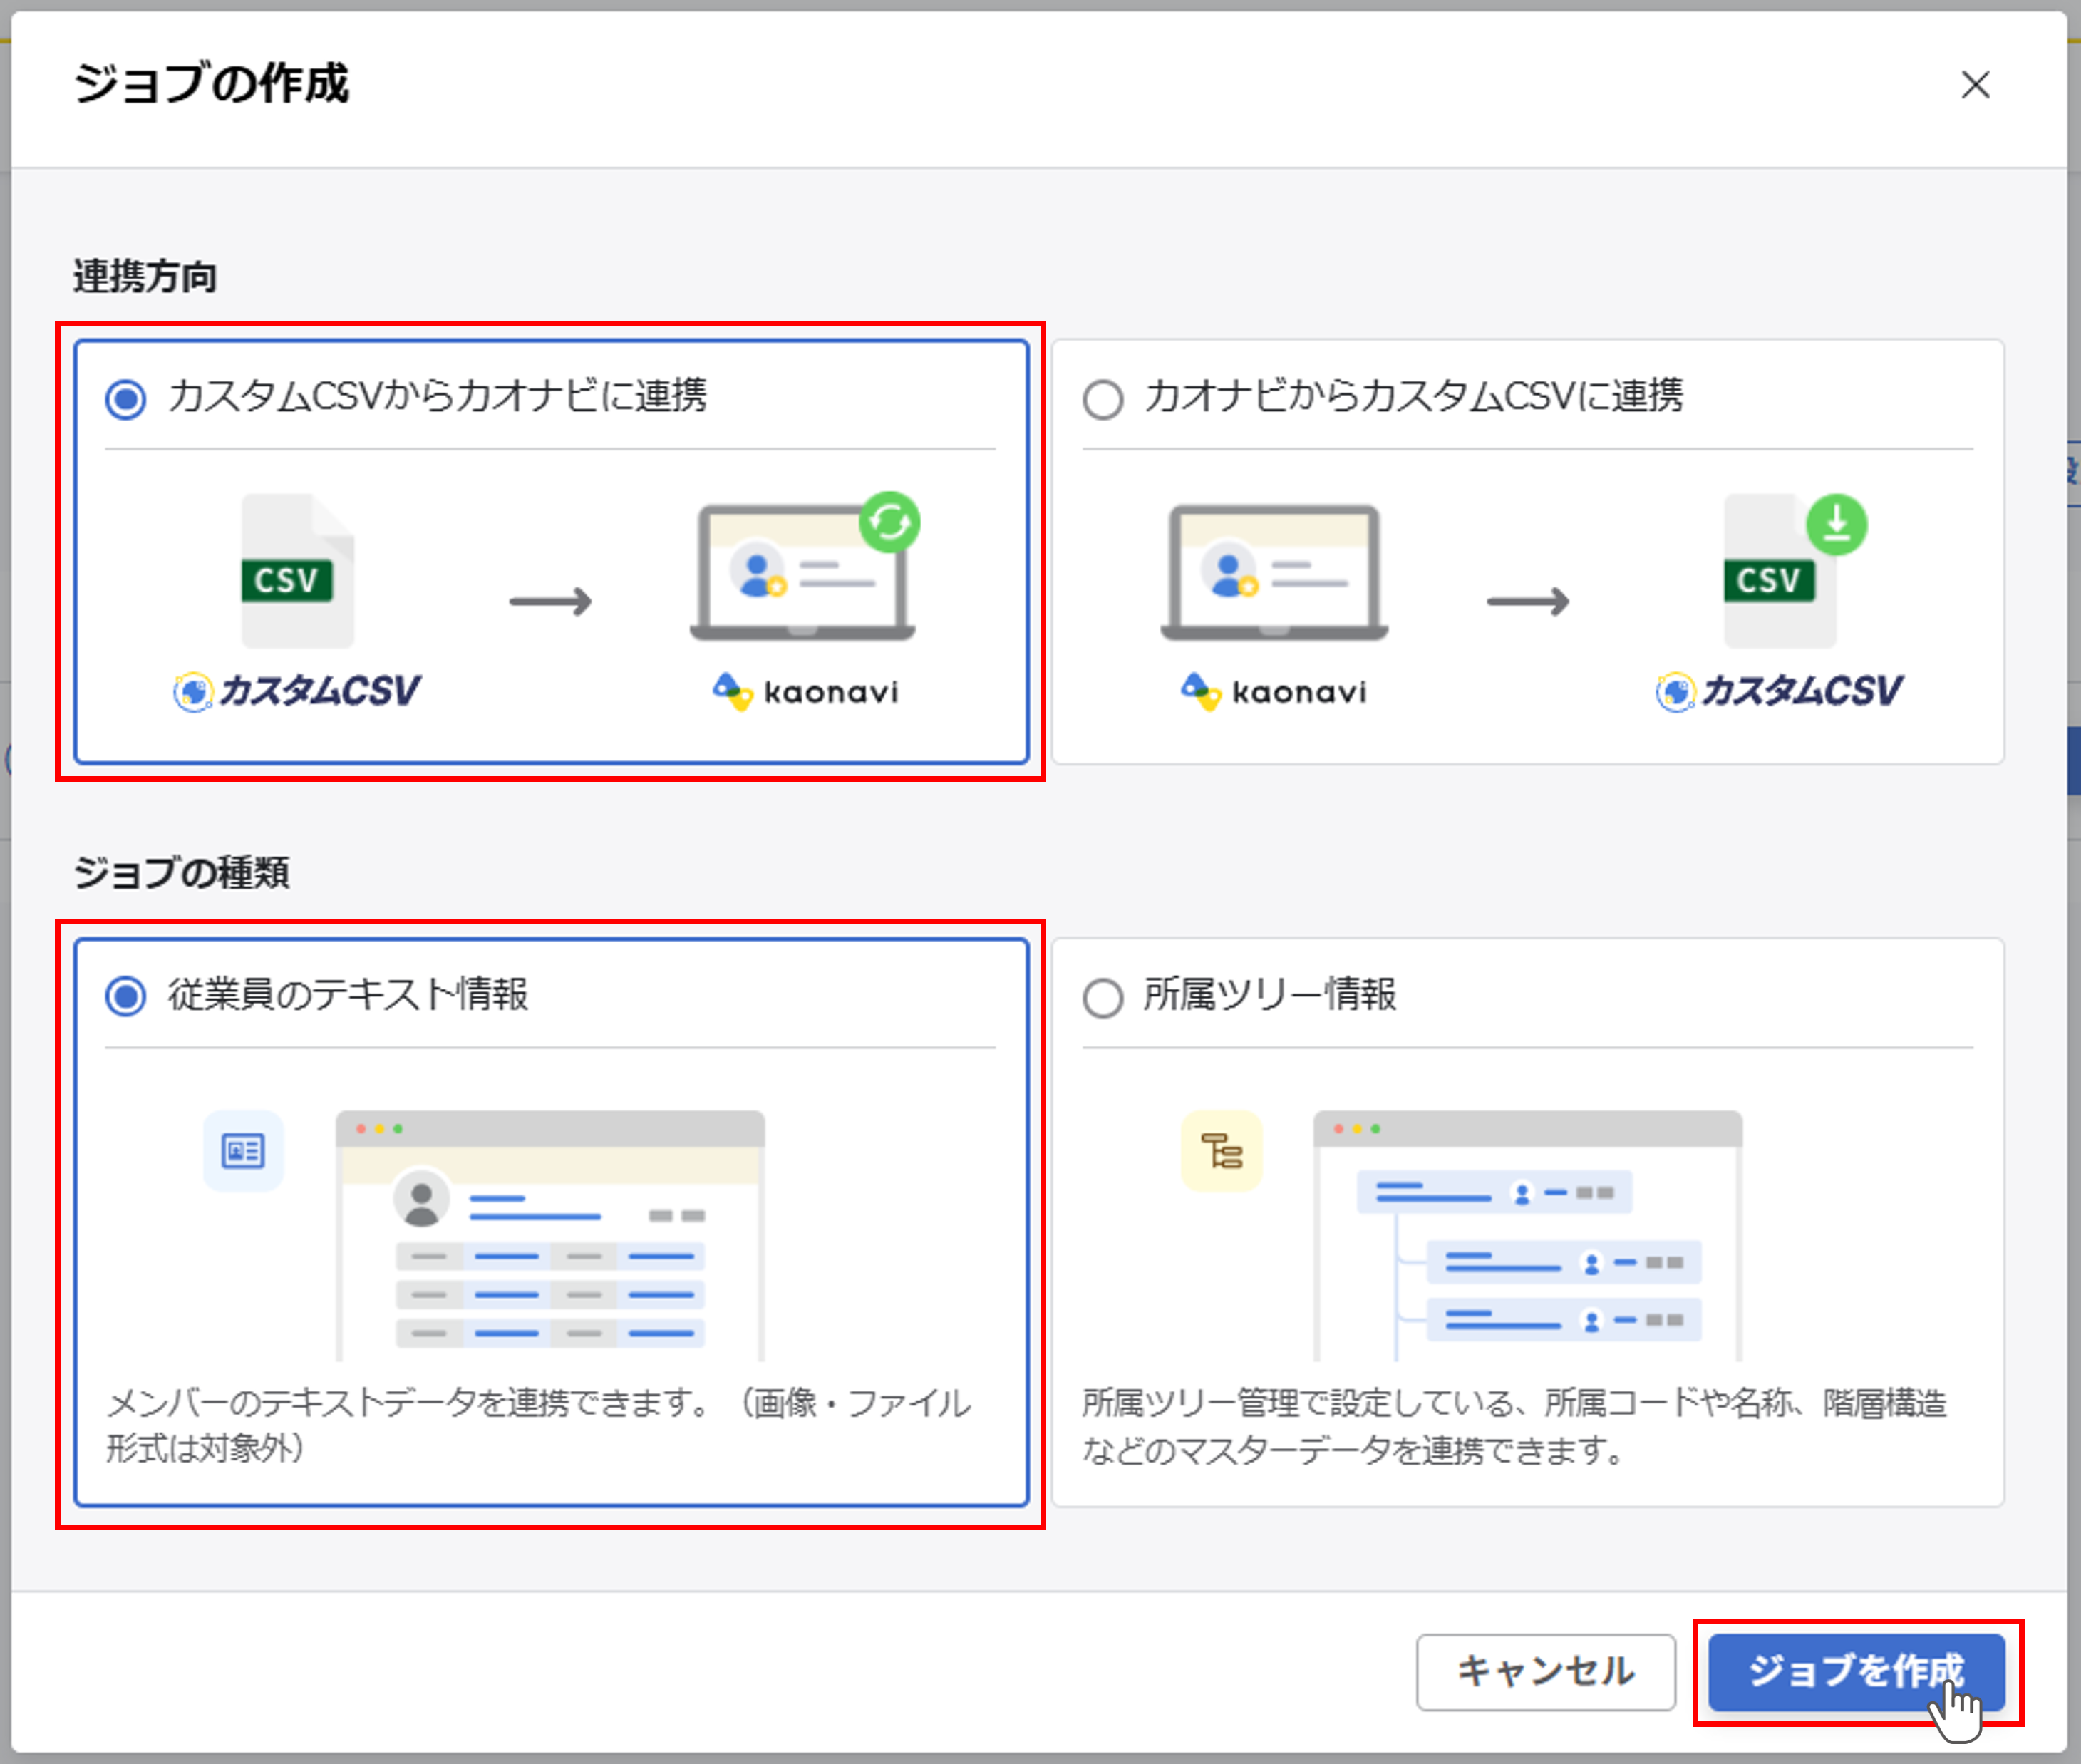Click the green sync refresh badge icon
This screenshot has width=2081, height=1764.
pos(889,522)
